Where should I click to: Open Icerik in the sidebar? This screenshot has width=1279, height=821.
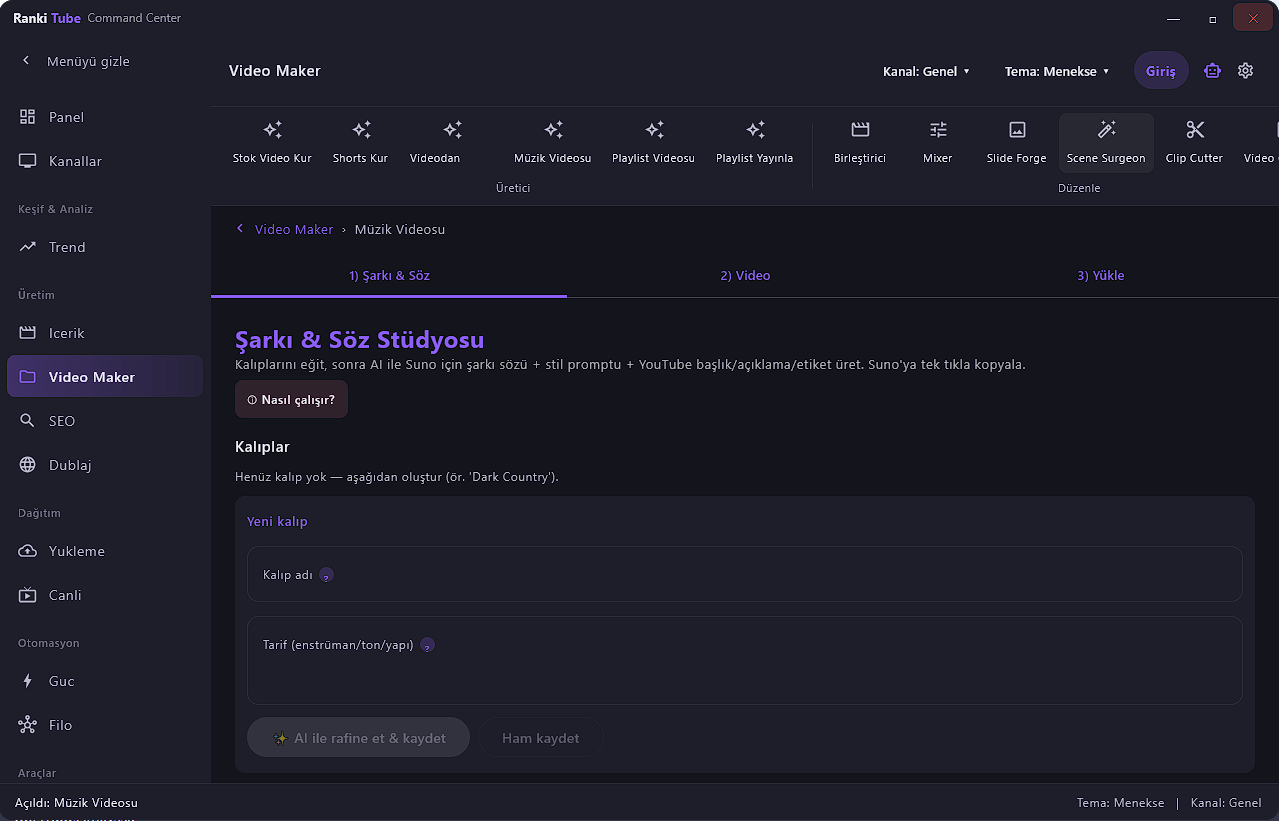pos(105,333)
